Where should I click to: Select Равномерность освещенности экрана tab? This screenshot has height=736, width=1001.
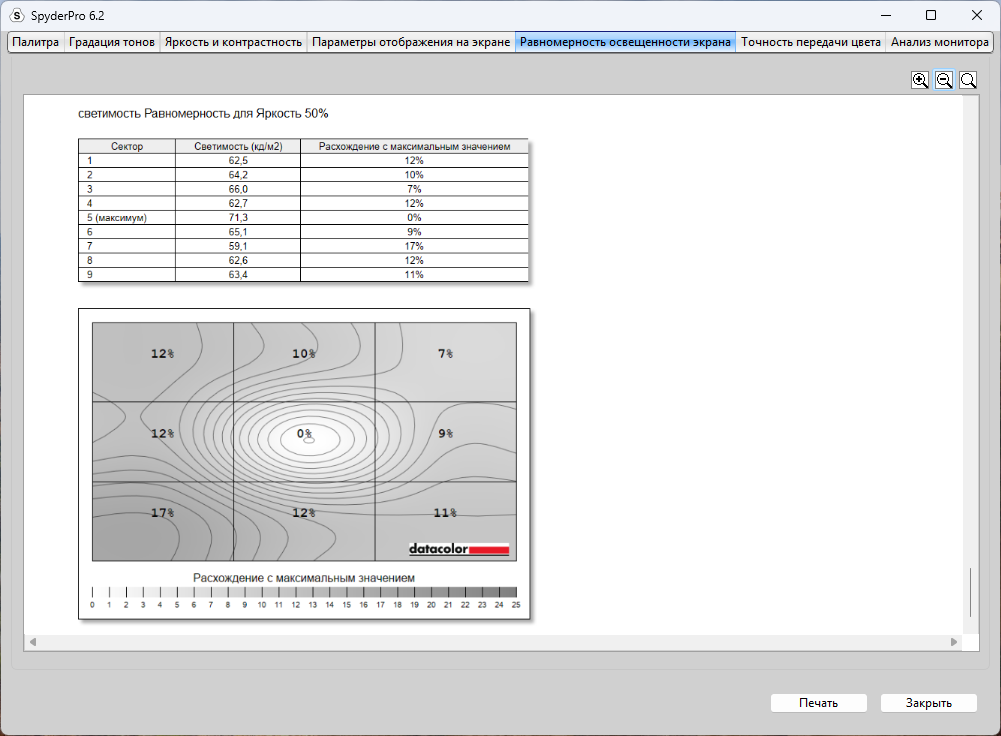pos(625,42)
